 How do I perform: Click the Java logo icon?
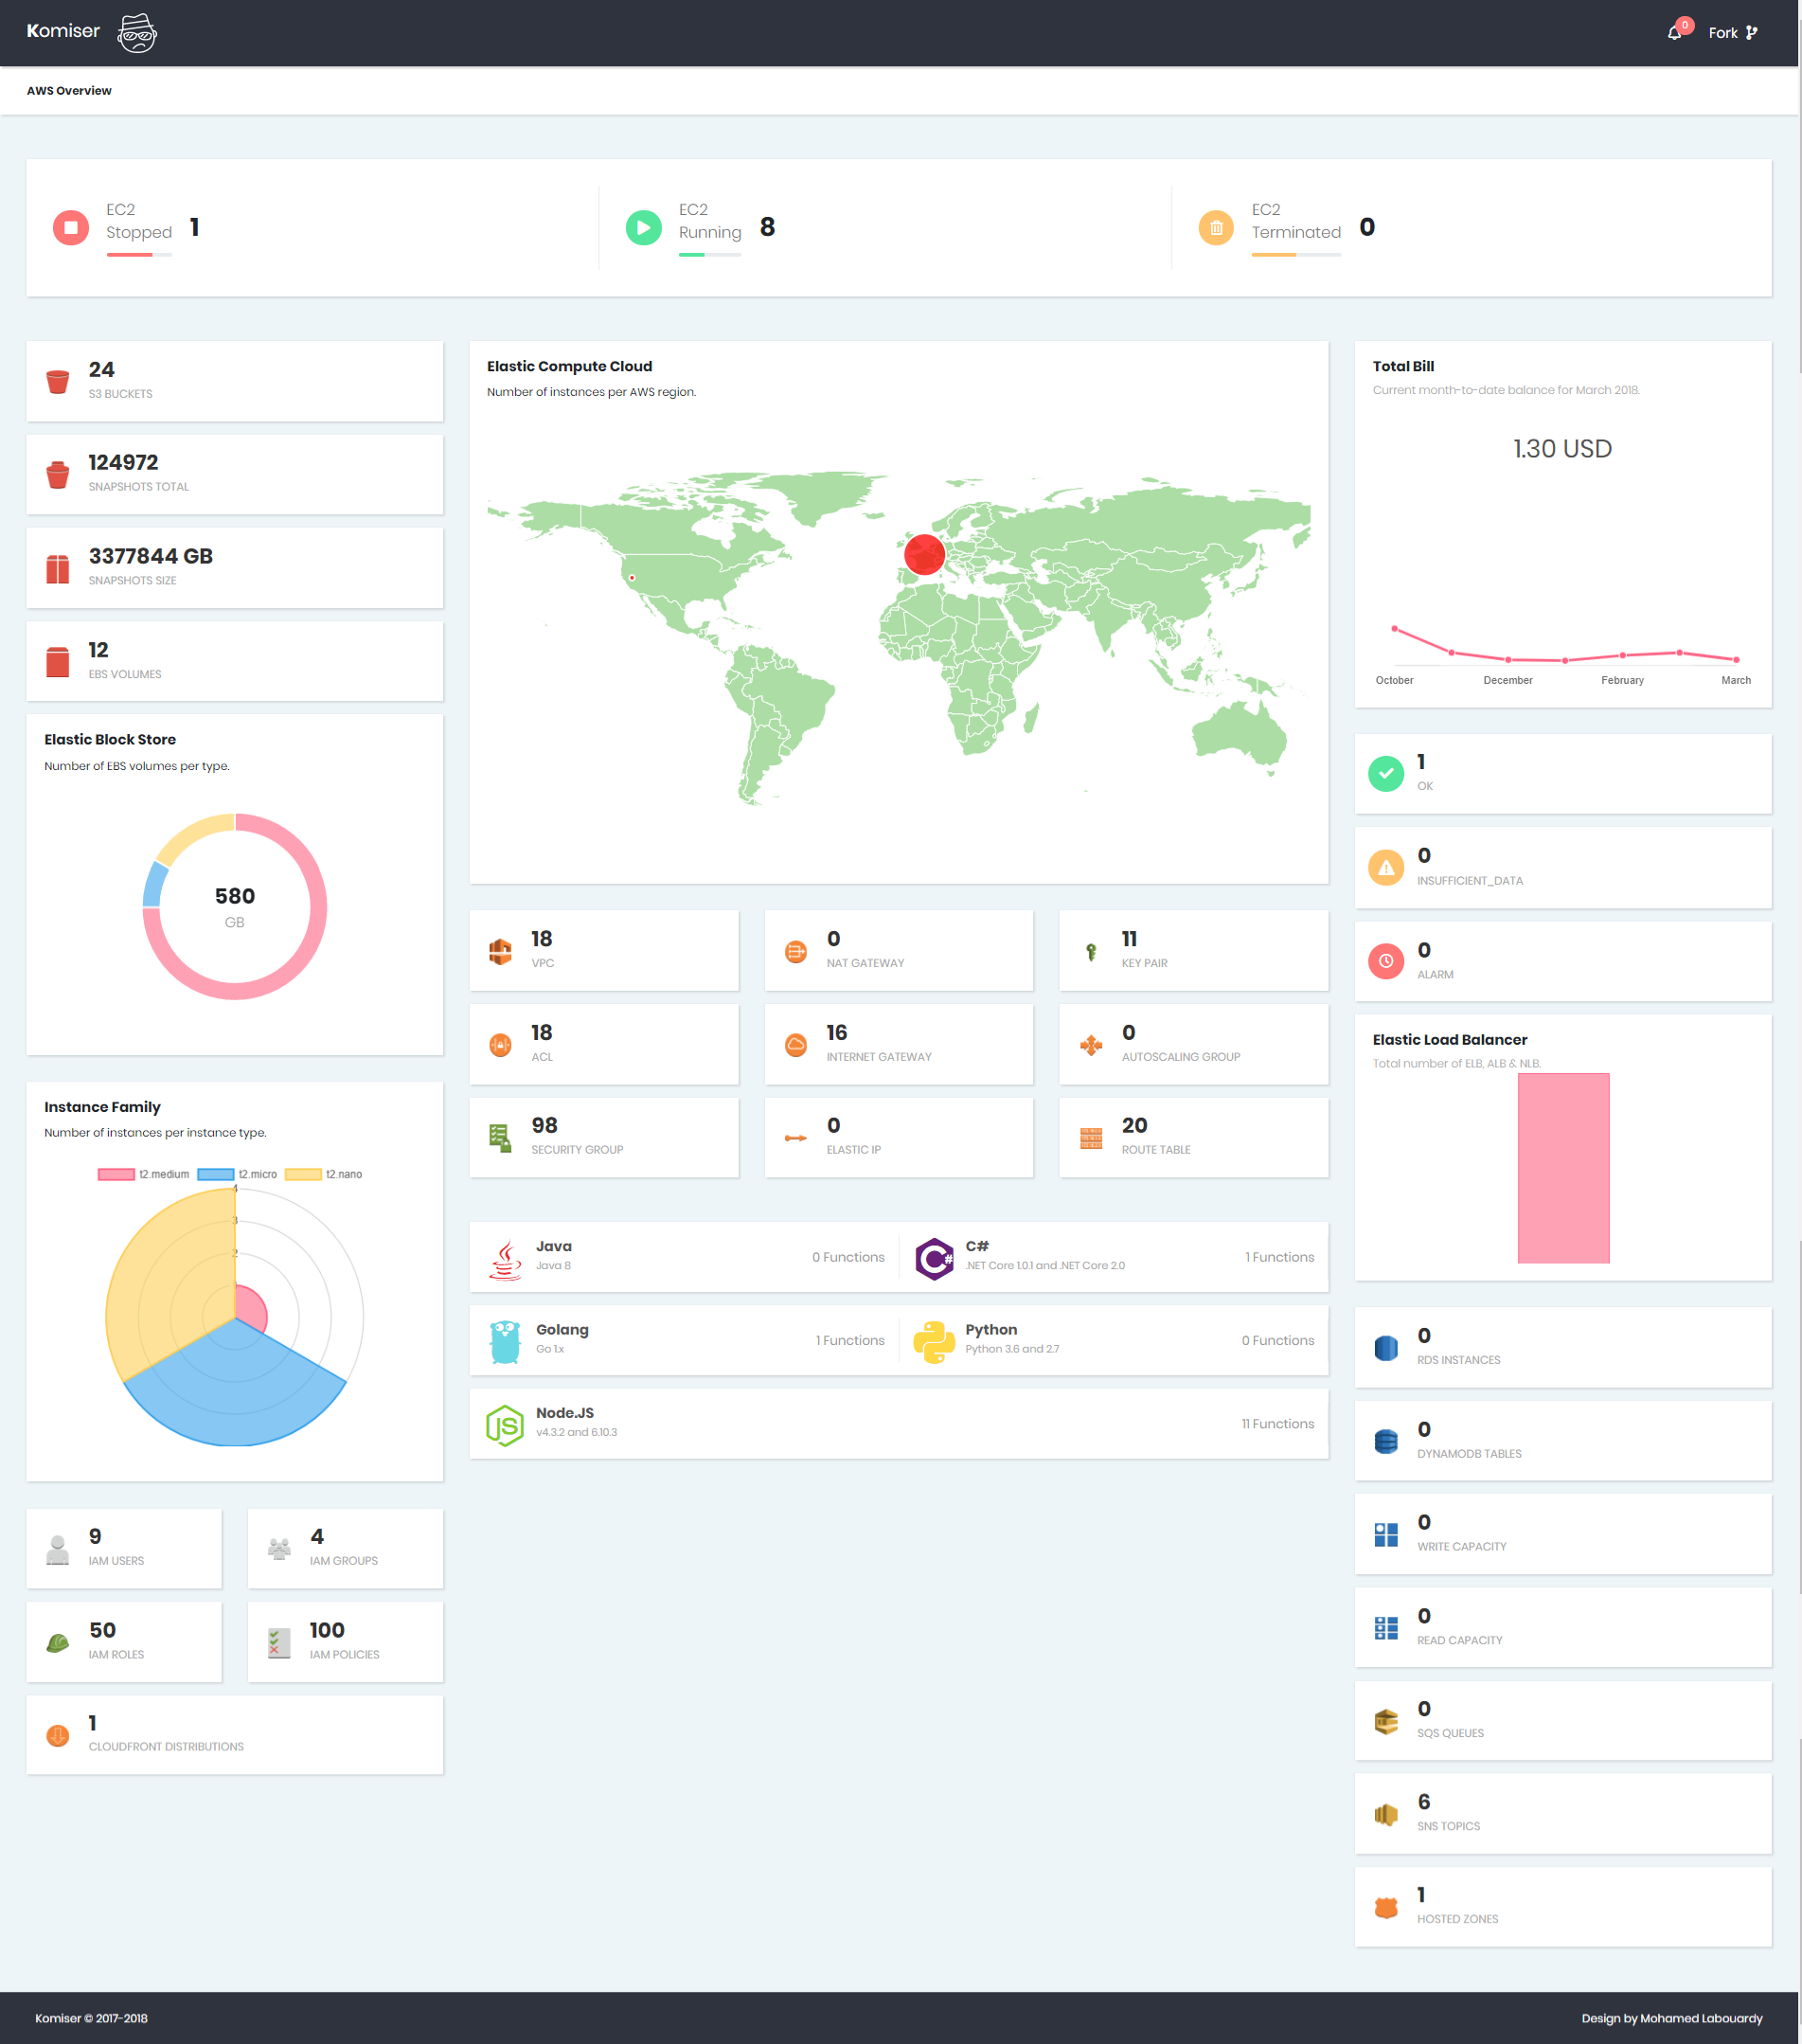505,1258
